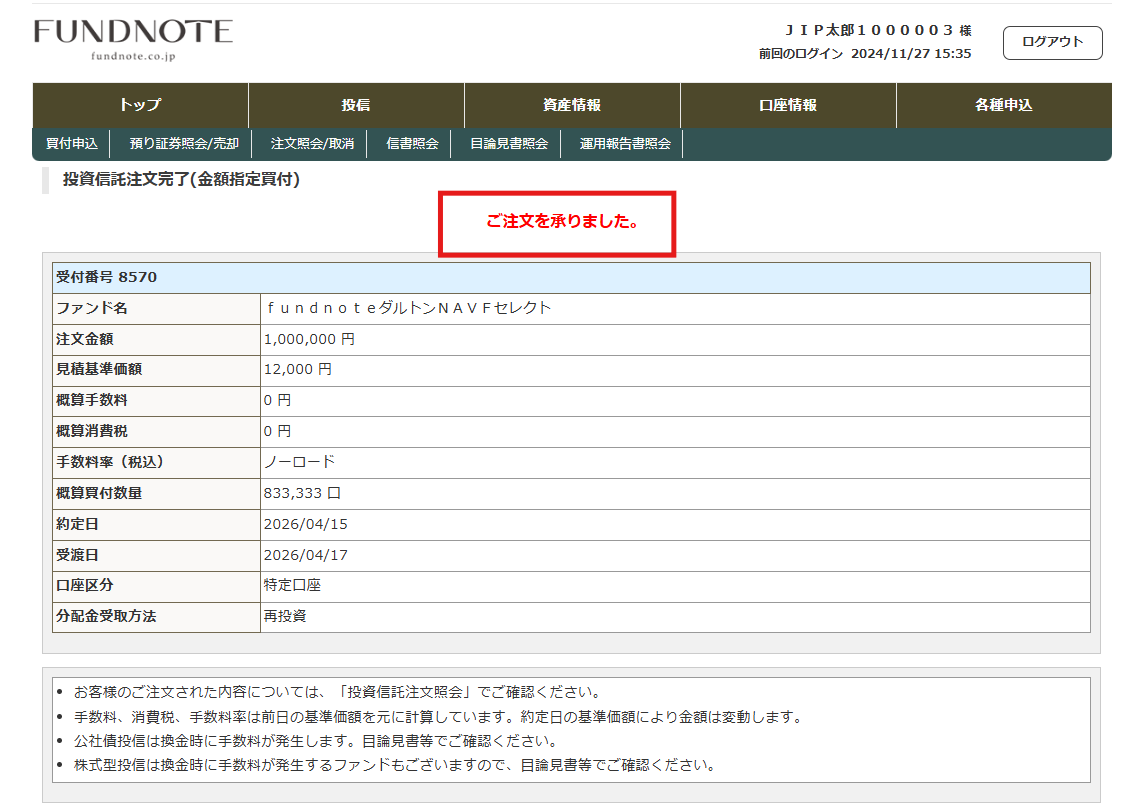Screen dimensions: 1124x807
Task: Select 注文照会/取消 in the submenu
Action: click(312, 144)
